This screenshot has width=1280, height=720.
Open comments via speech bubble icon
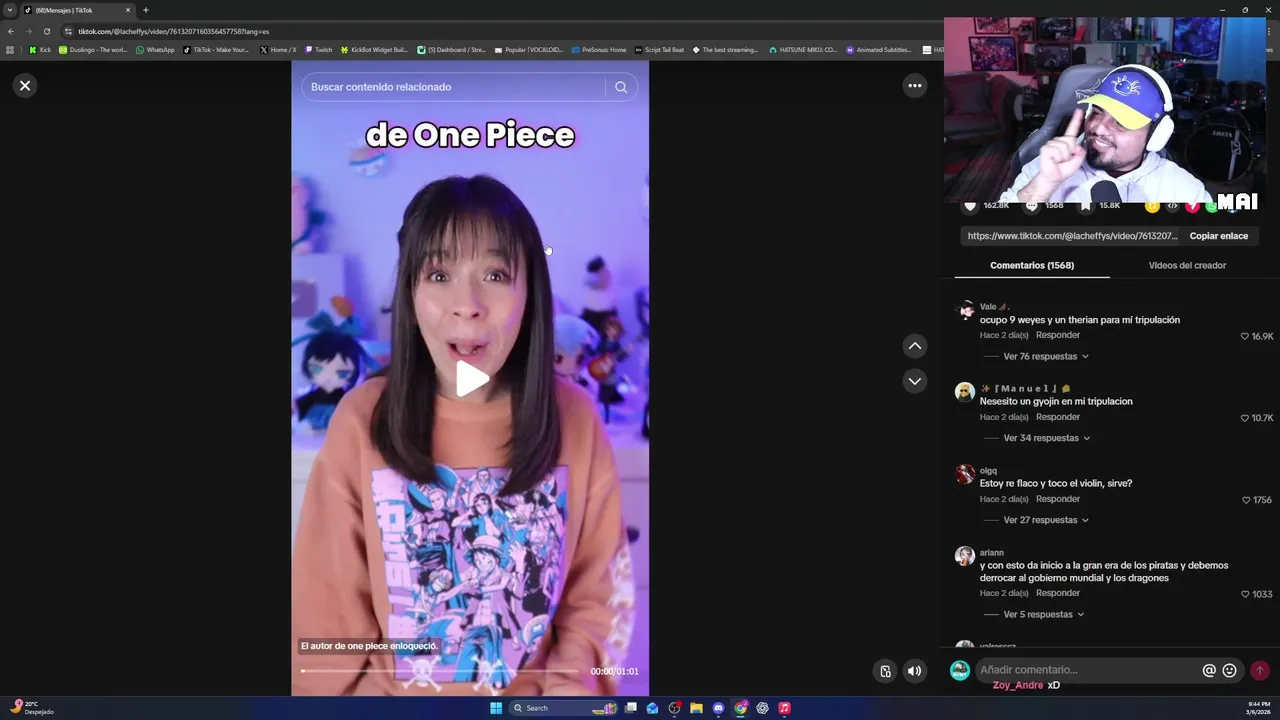pos(1031,206)
